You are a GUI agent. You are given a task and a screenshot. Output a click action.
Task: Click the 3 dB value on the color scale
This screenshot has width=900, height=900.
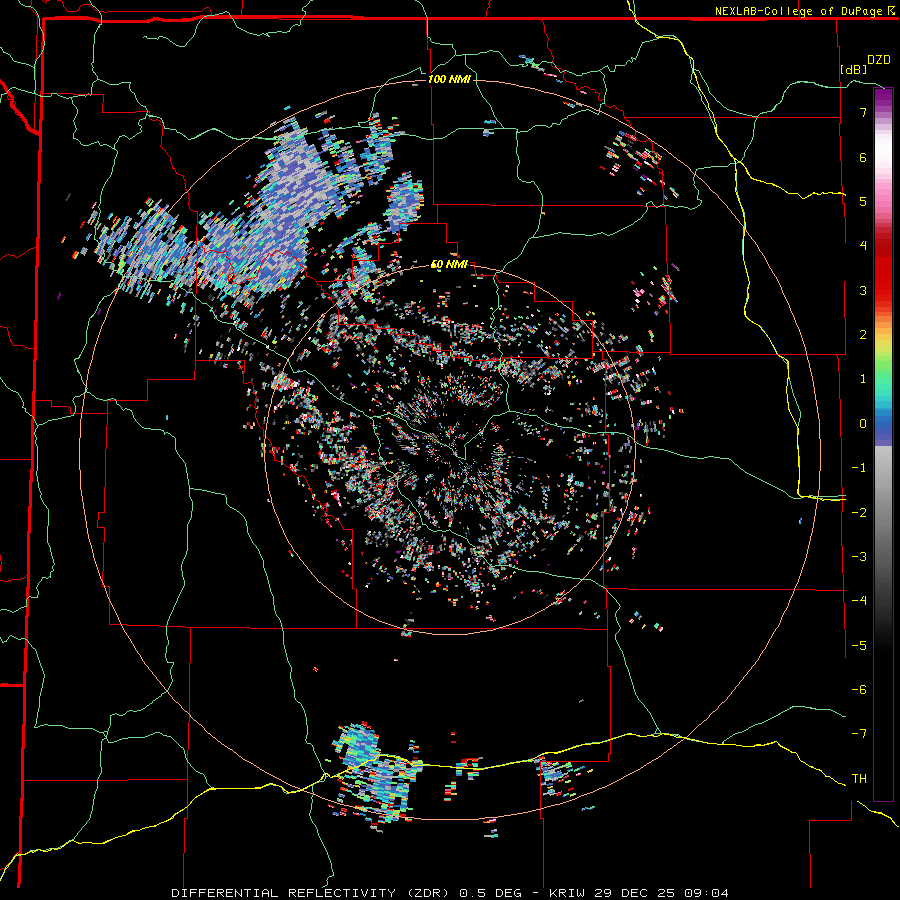click(863, 290)
